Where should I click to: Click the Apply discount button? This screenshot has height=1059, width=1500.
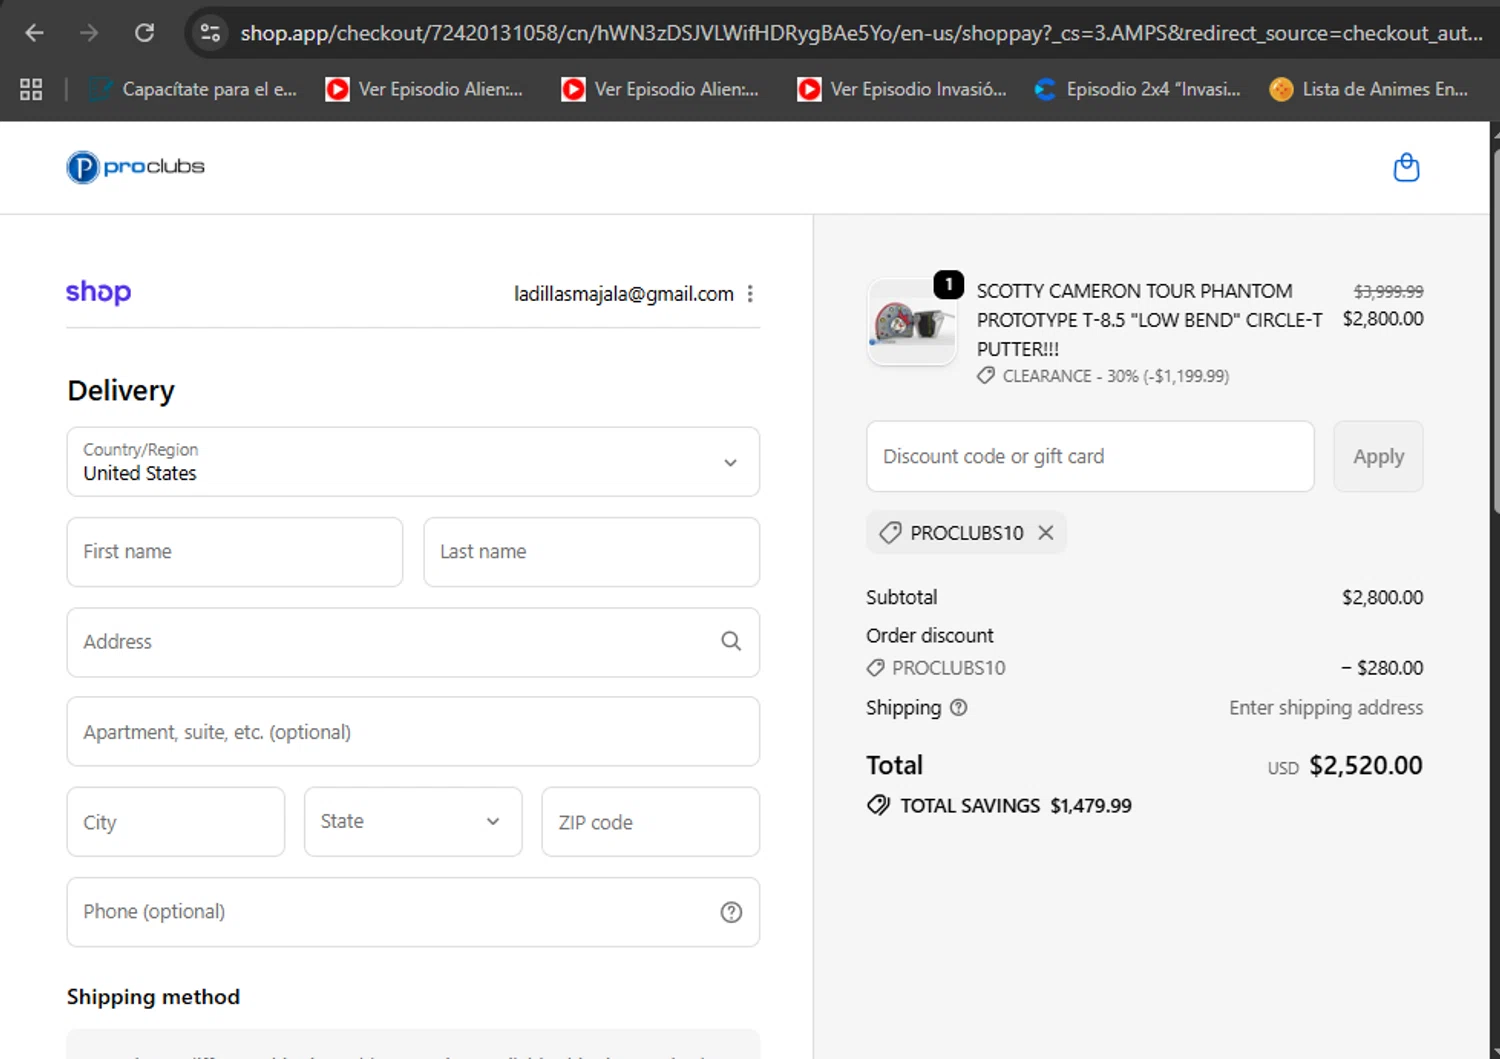tap(1378, 456)
